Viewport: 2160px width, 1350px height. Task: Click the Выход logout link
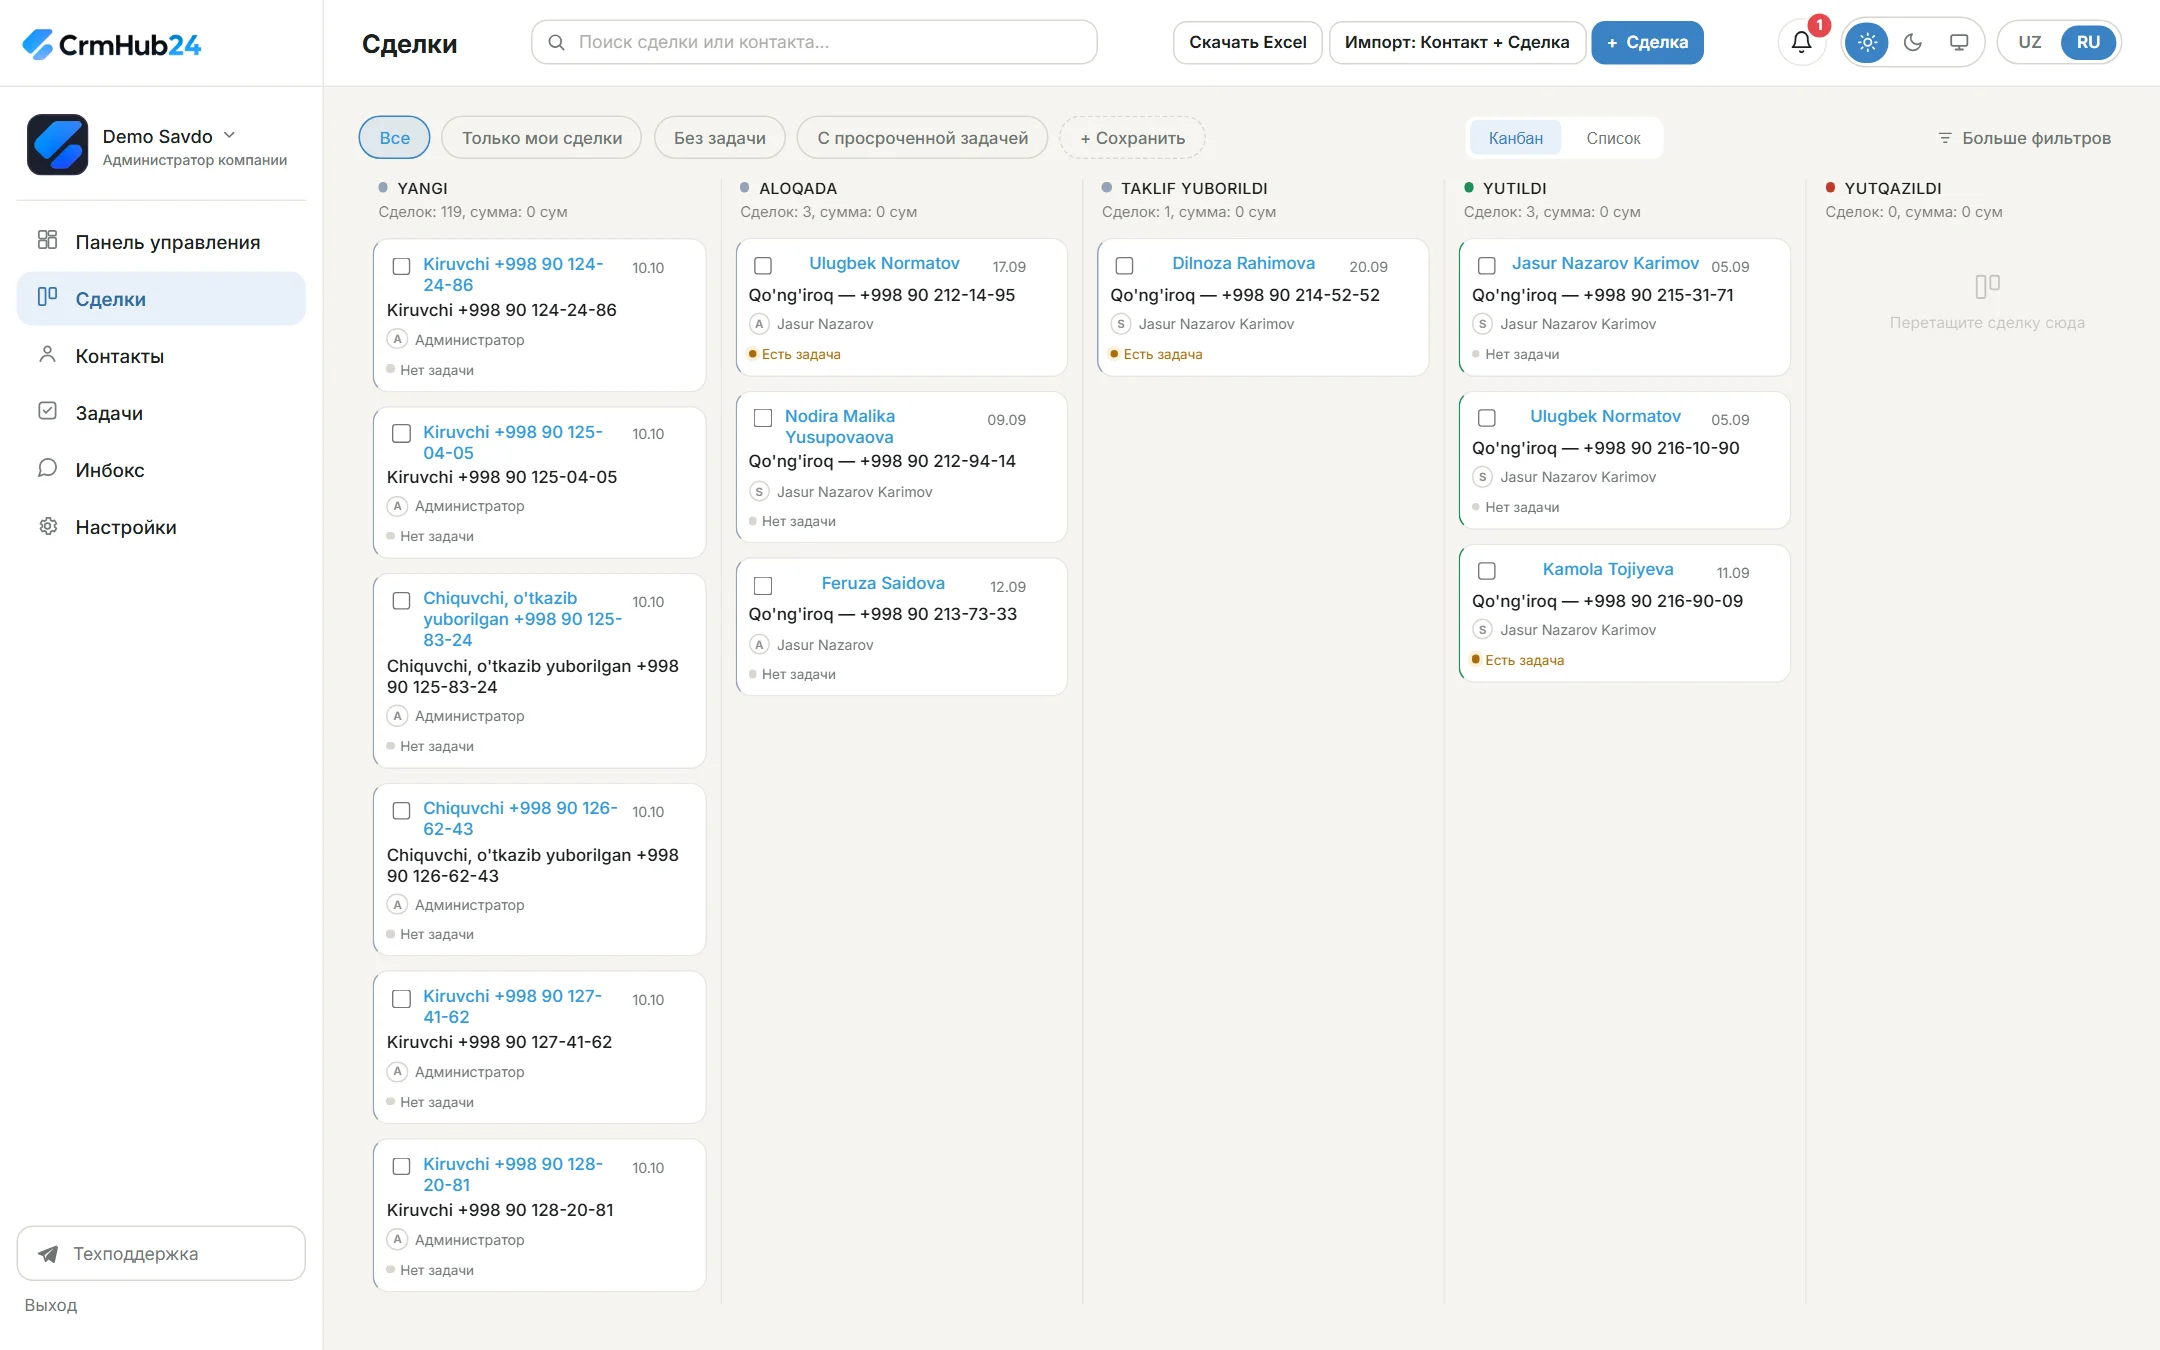click(51, 1305)
